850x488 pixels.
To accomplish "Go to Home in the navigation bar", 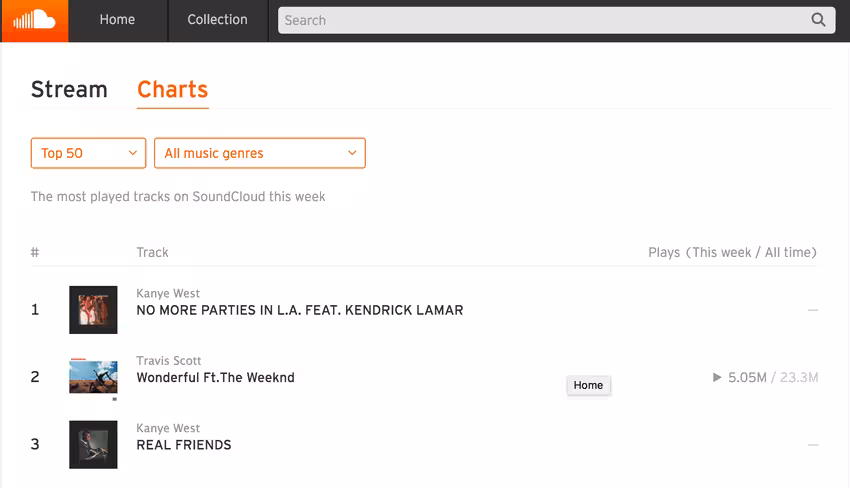I will click(x=117, y=20).
